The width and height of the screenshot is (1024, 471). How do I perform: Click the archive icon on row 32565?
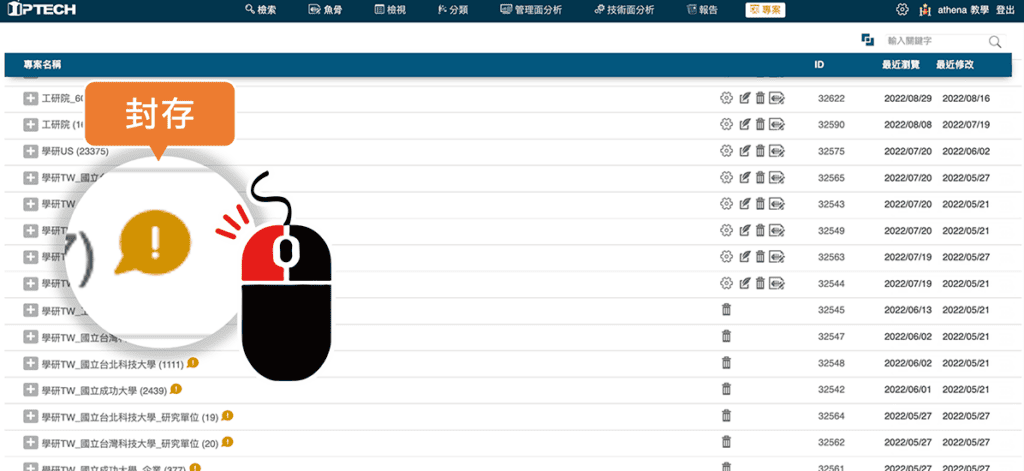[776, 177]
